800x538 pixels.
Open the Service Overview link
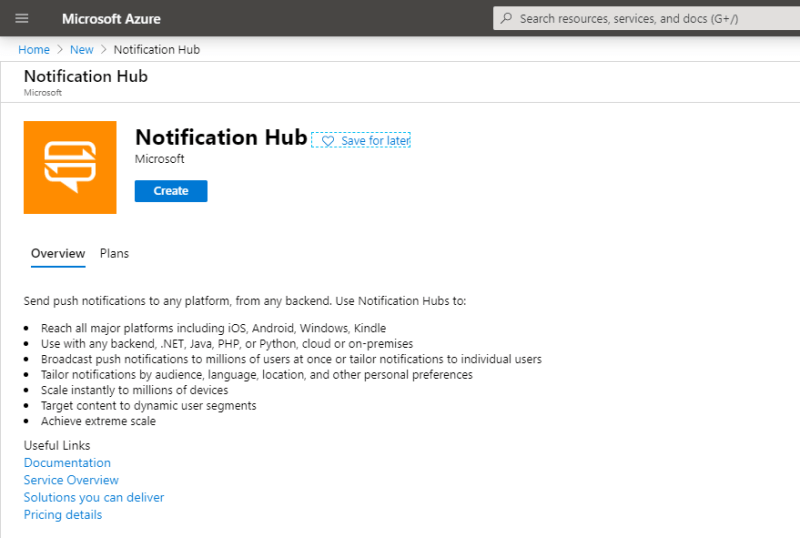point(71,480)
